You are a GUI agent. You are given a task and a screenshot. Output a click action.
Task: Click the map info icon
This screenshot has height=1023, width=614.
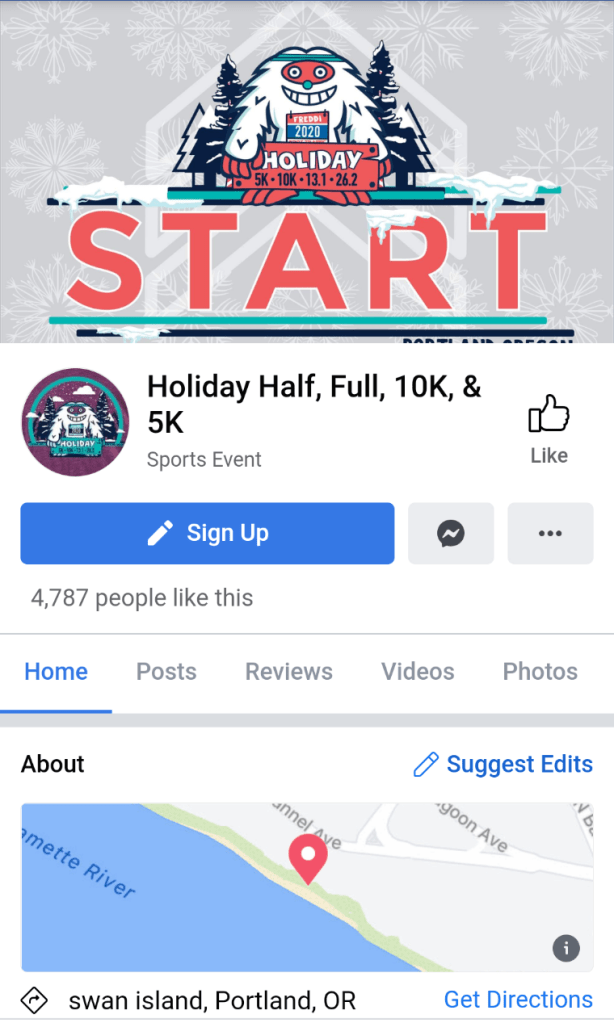point(566,948)
